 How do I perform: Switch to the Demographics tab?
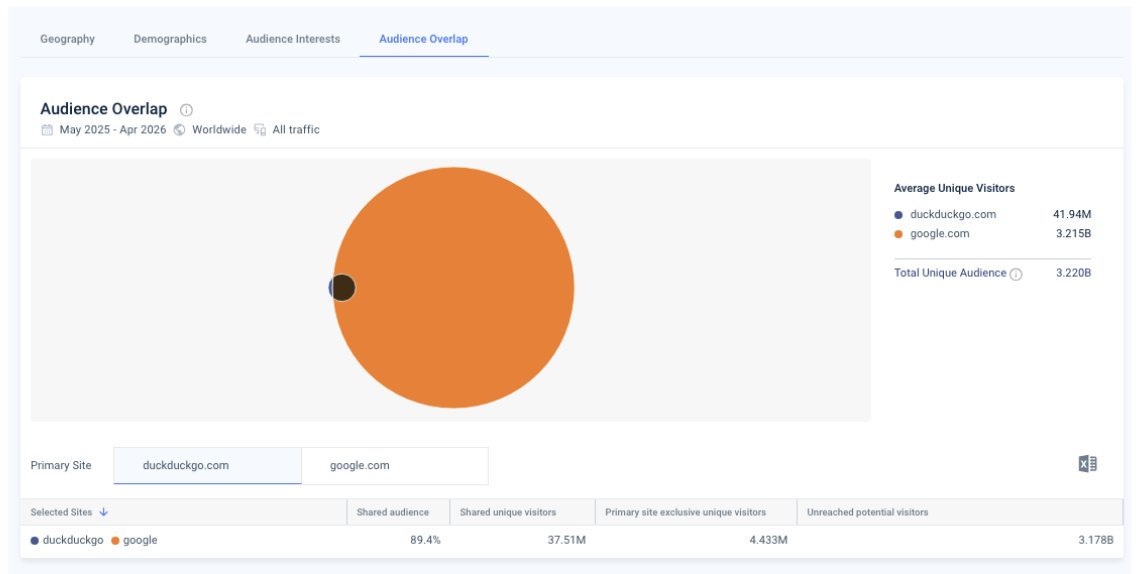tap(170, 39)
